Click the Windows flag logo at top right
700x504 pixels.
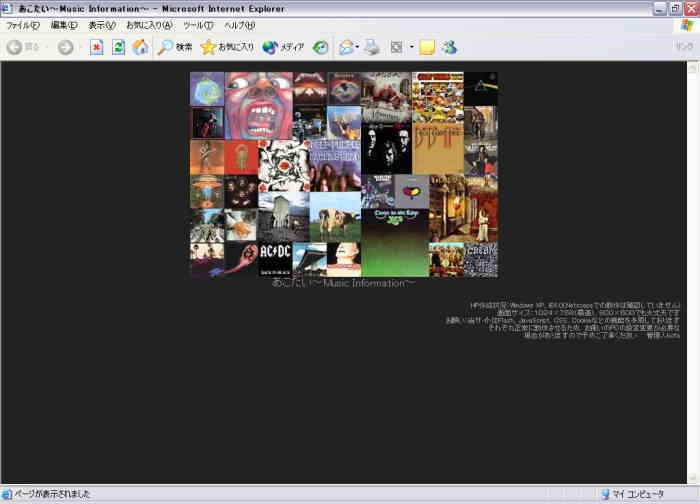click(687, 25)
